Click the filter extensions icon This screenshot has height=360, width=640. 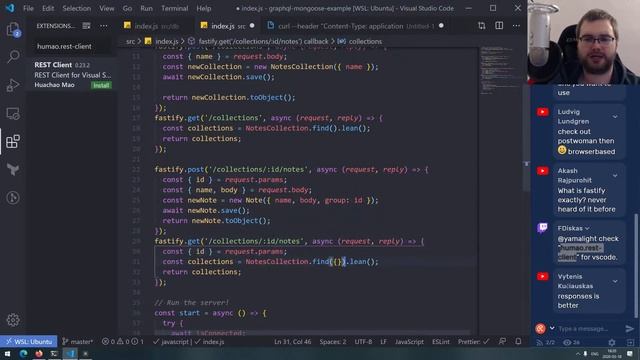(x=87, y=26)
